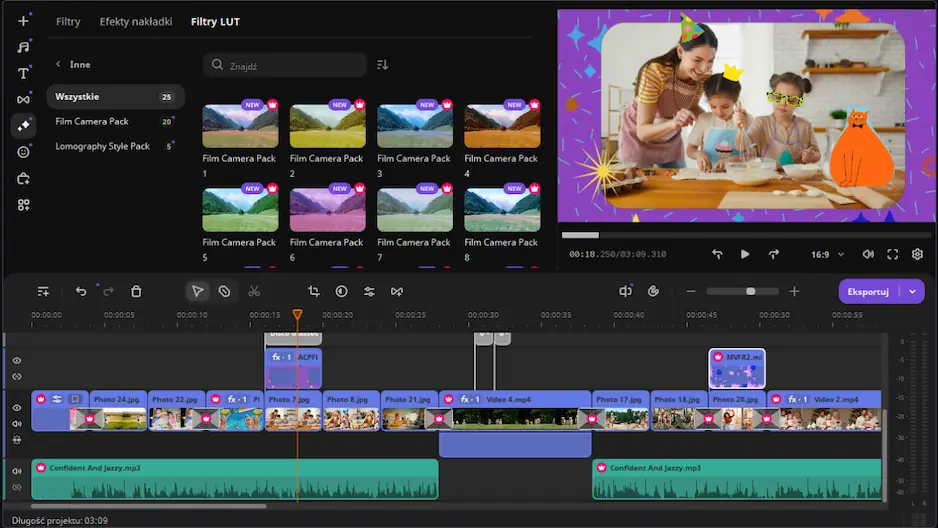This screenshot has width=938, height=528.
Task: Open the Titles panel with the T icon
Action: click(x=23, y=73)
